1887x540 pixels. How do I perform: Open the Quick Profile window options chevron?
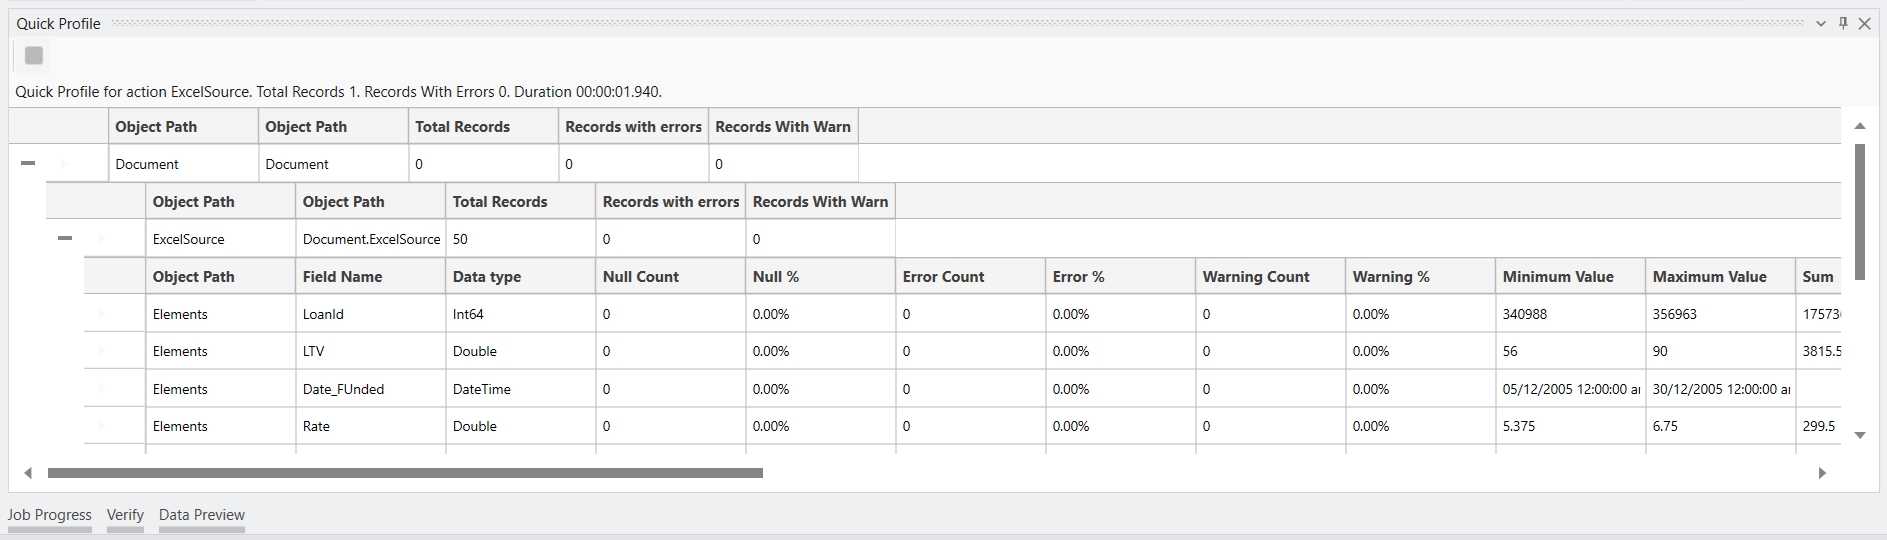pos(1821,24)
